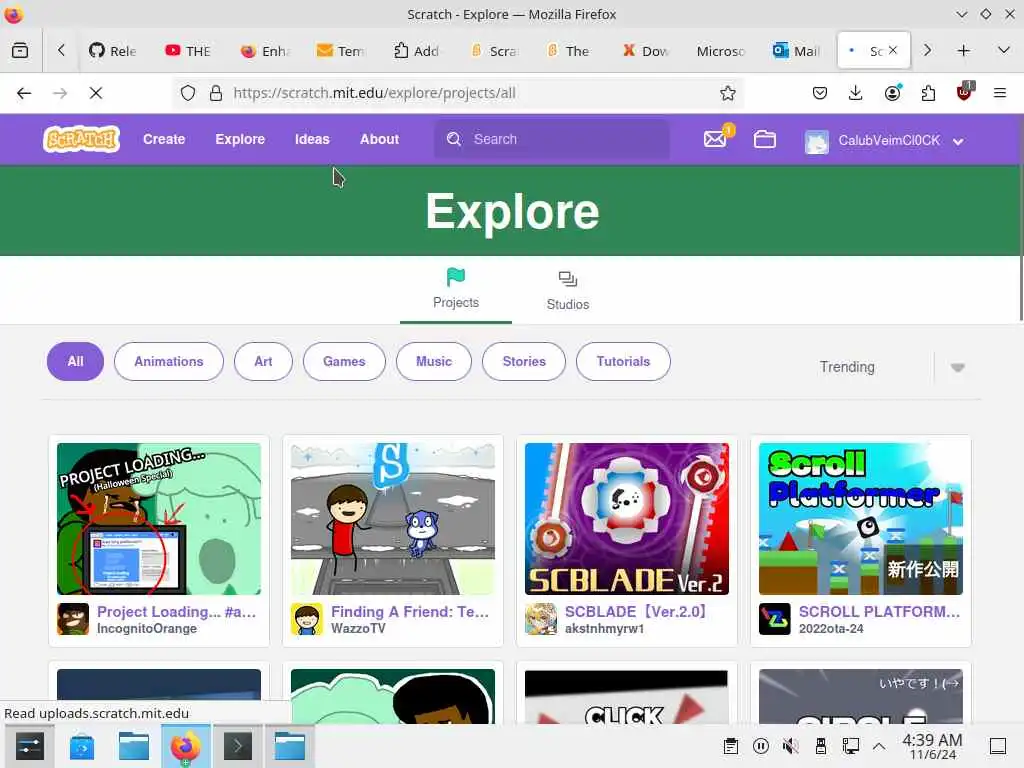
Task: Open the Firefox View icon
Action: [20, 50]
